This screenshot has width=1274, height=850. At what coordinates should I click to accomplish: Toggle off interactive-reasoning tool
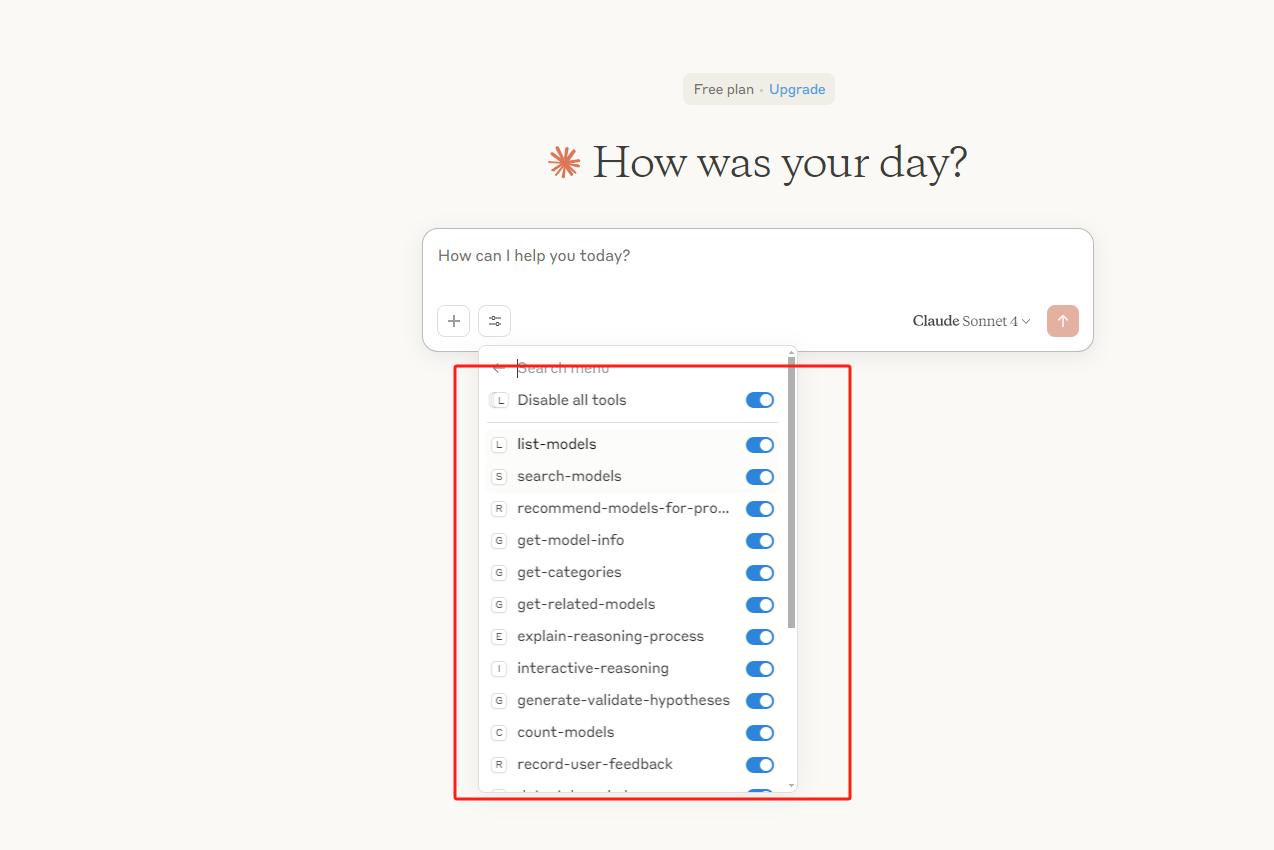click(760, 669)
